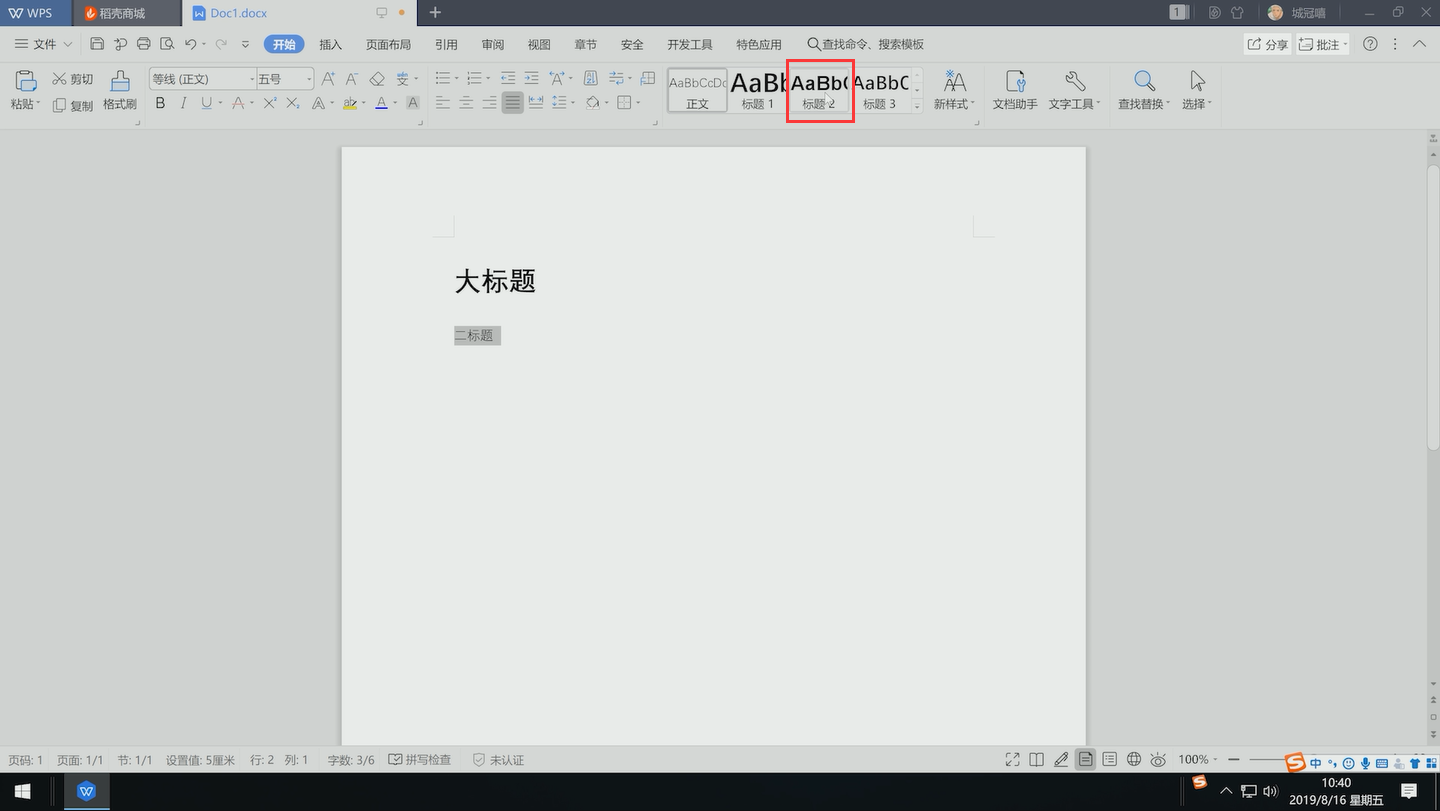Screen dimensions: 1440x811
Task: Apply the 标题 3 heading style
Action: coord(880,90)
